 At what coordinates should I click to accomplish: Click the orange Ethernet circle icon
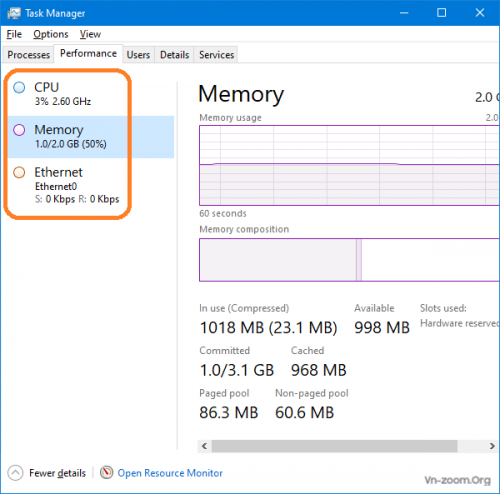(x=19, y=172)
